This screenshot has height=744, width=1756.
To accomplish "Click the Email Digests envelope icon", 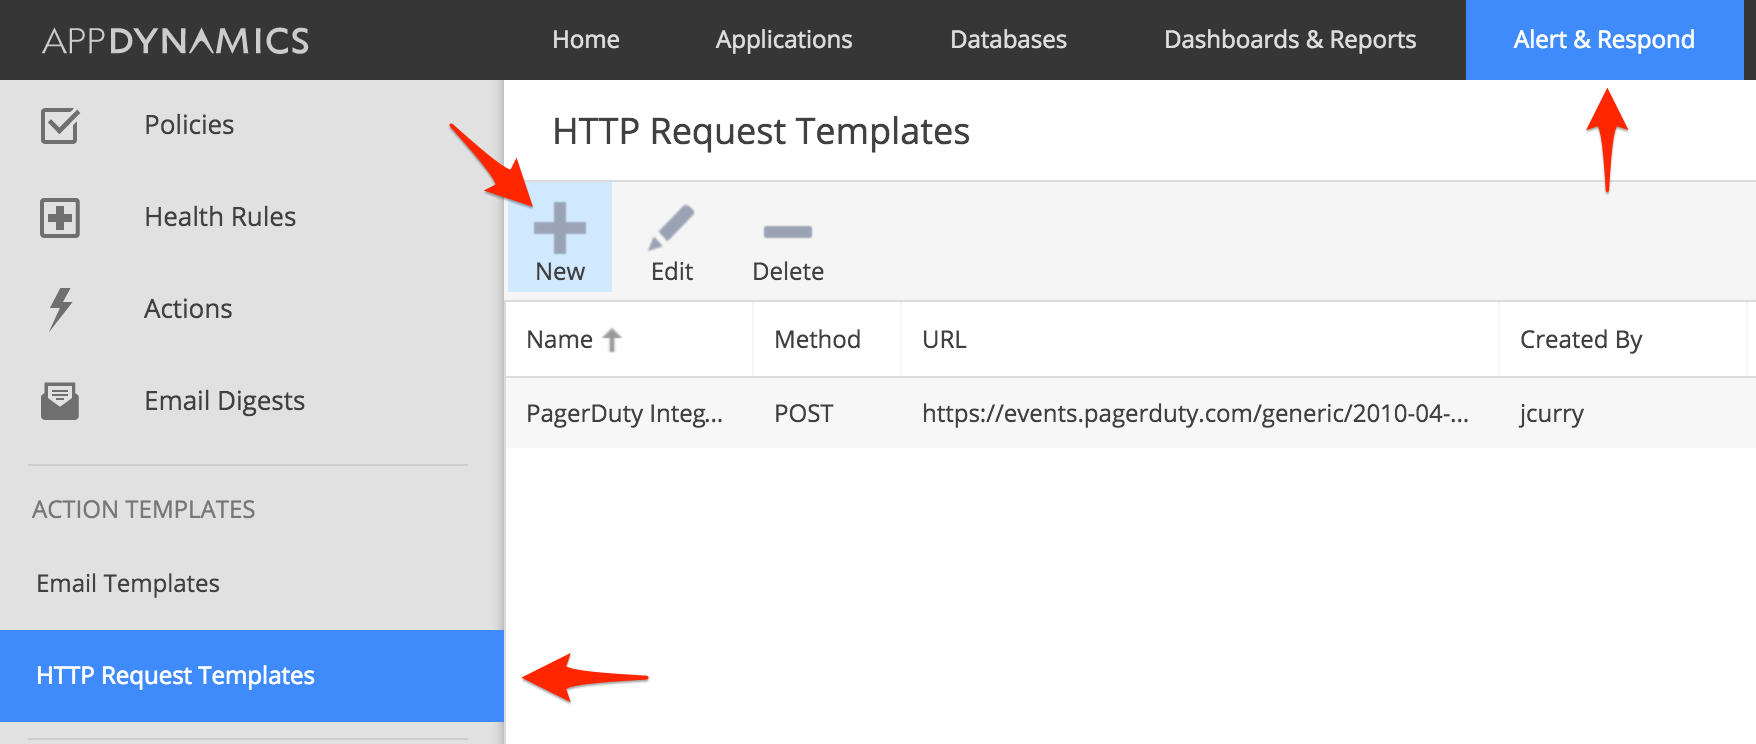I will [60, 401].
